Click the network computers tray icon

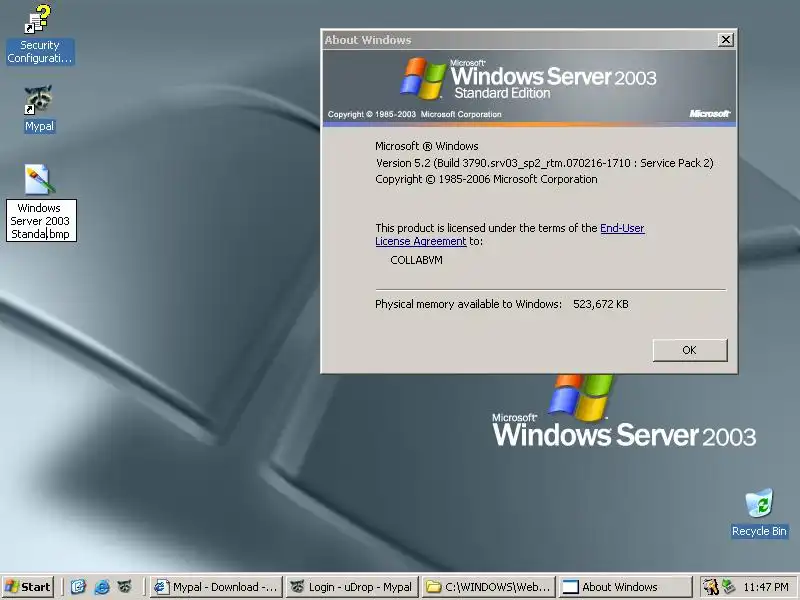[728, 587]
